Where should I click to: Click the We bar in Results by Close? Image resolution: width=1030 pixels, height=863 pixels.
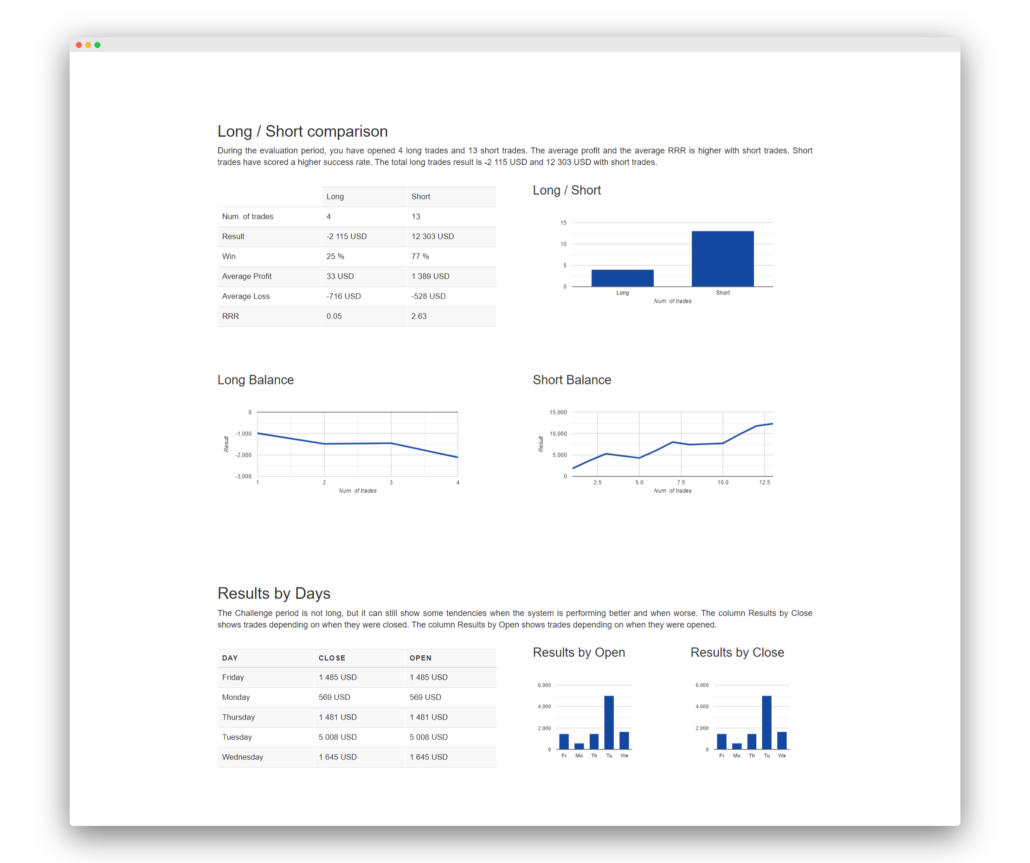(782, 741)
